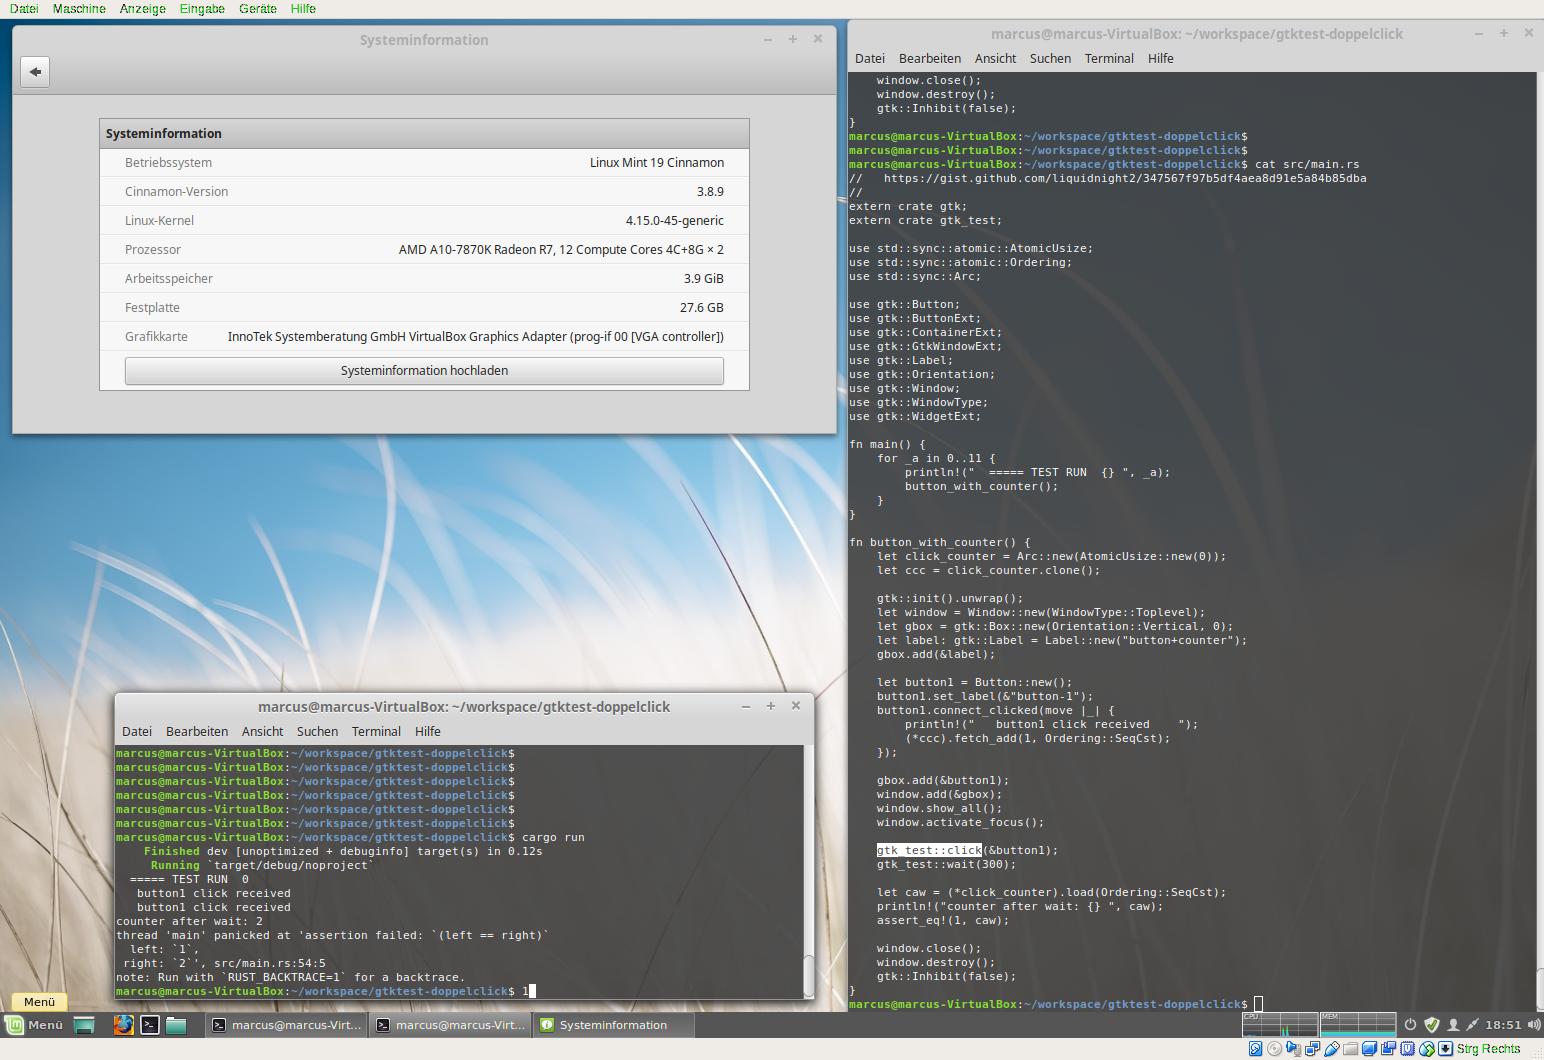Open Terminal menu in the right terminal
This screenshot has width=1544, height=1060.
1109,59
